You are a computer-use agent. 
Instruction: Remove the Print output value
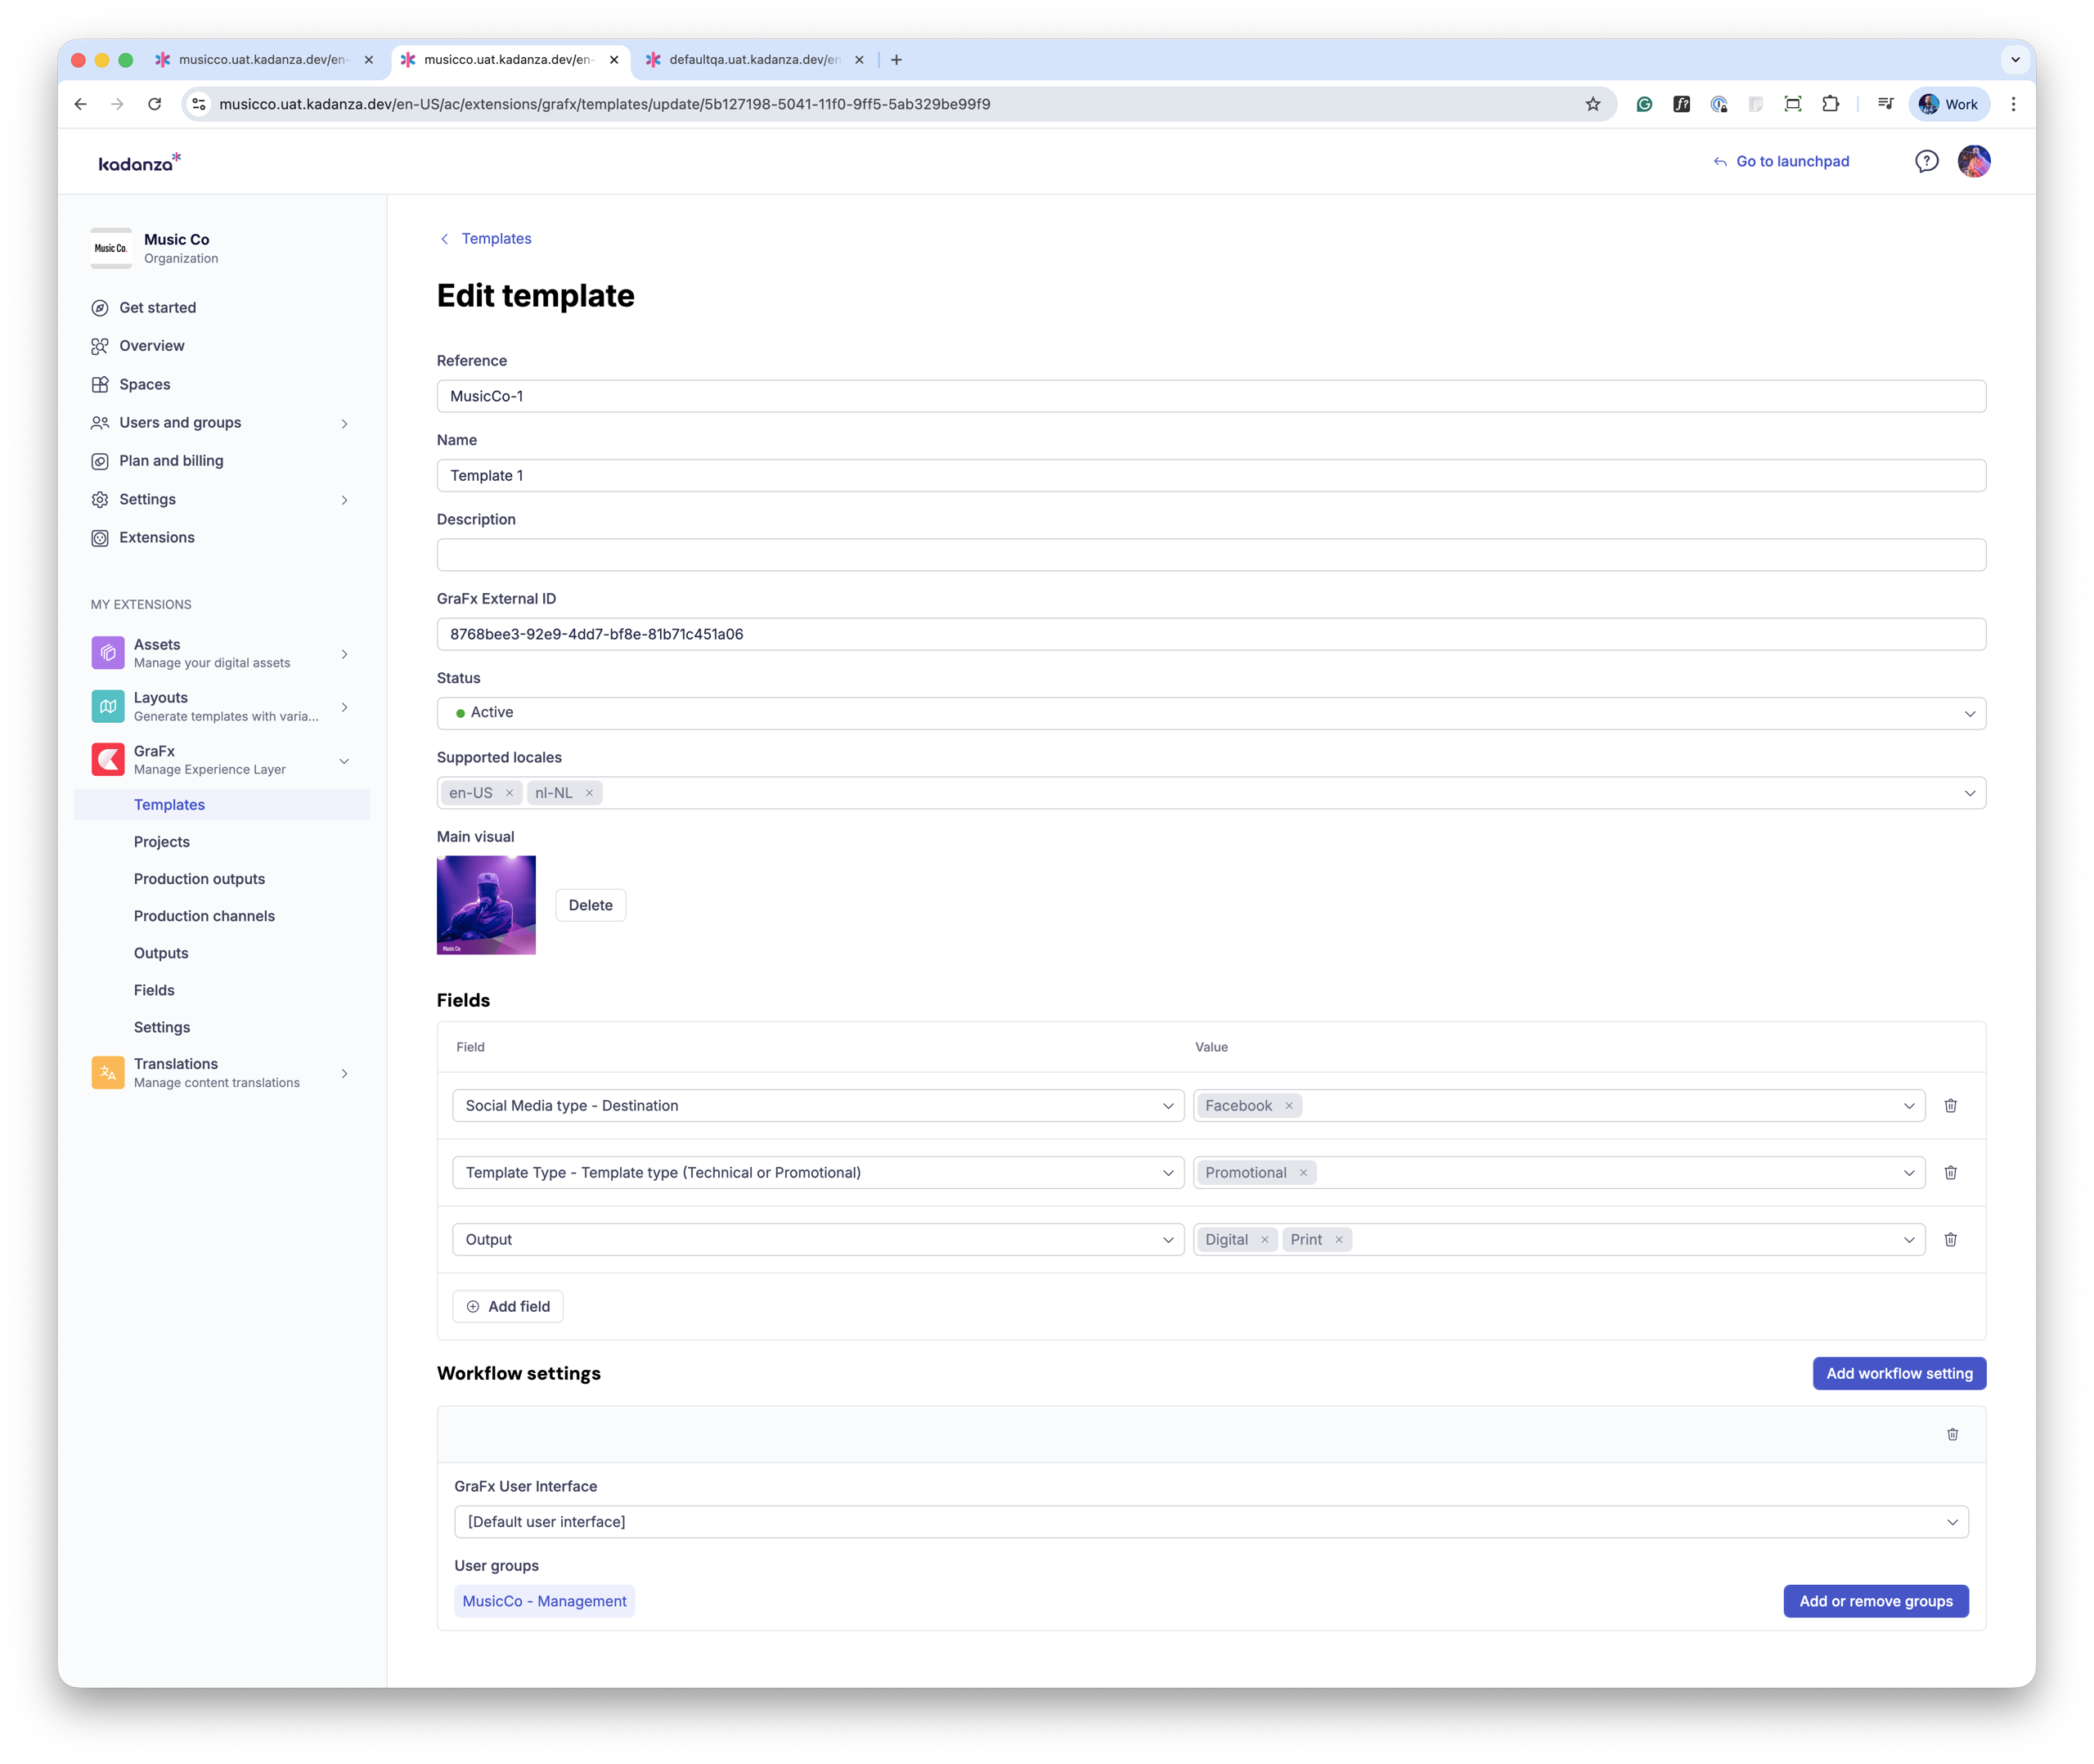[1338, 1239]
